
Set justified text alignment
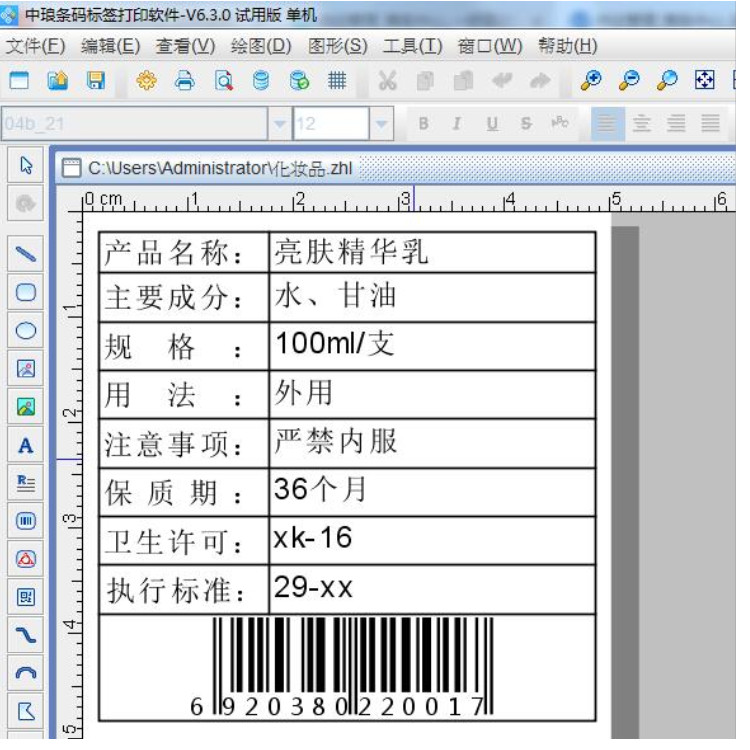(x=711, y=124)
